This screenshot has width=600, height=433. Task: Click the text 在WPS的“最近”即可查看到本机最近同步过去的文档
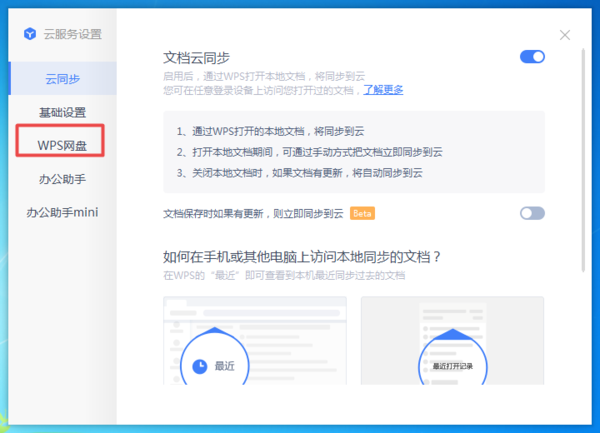pos(284,275)
